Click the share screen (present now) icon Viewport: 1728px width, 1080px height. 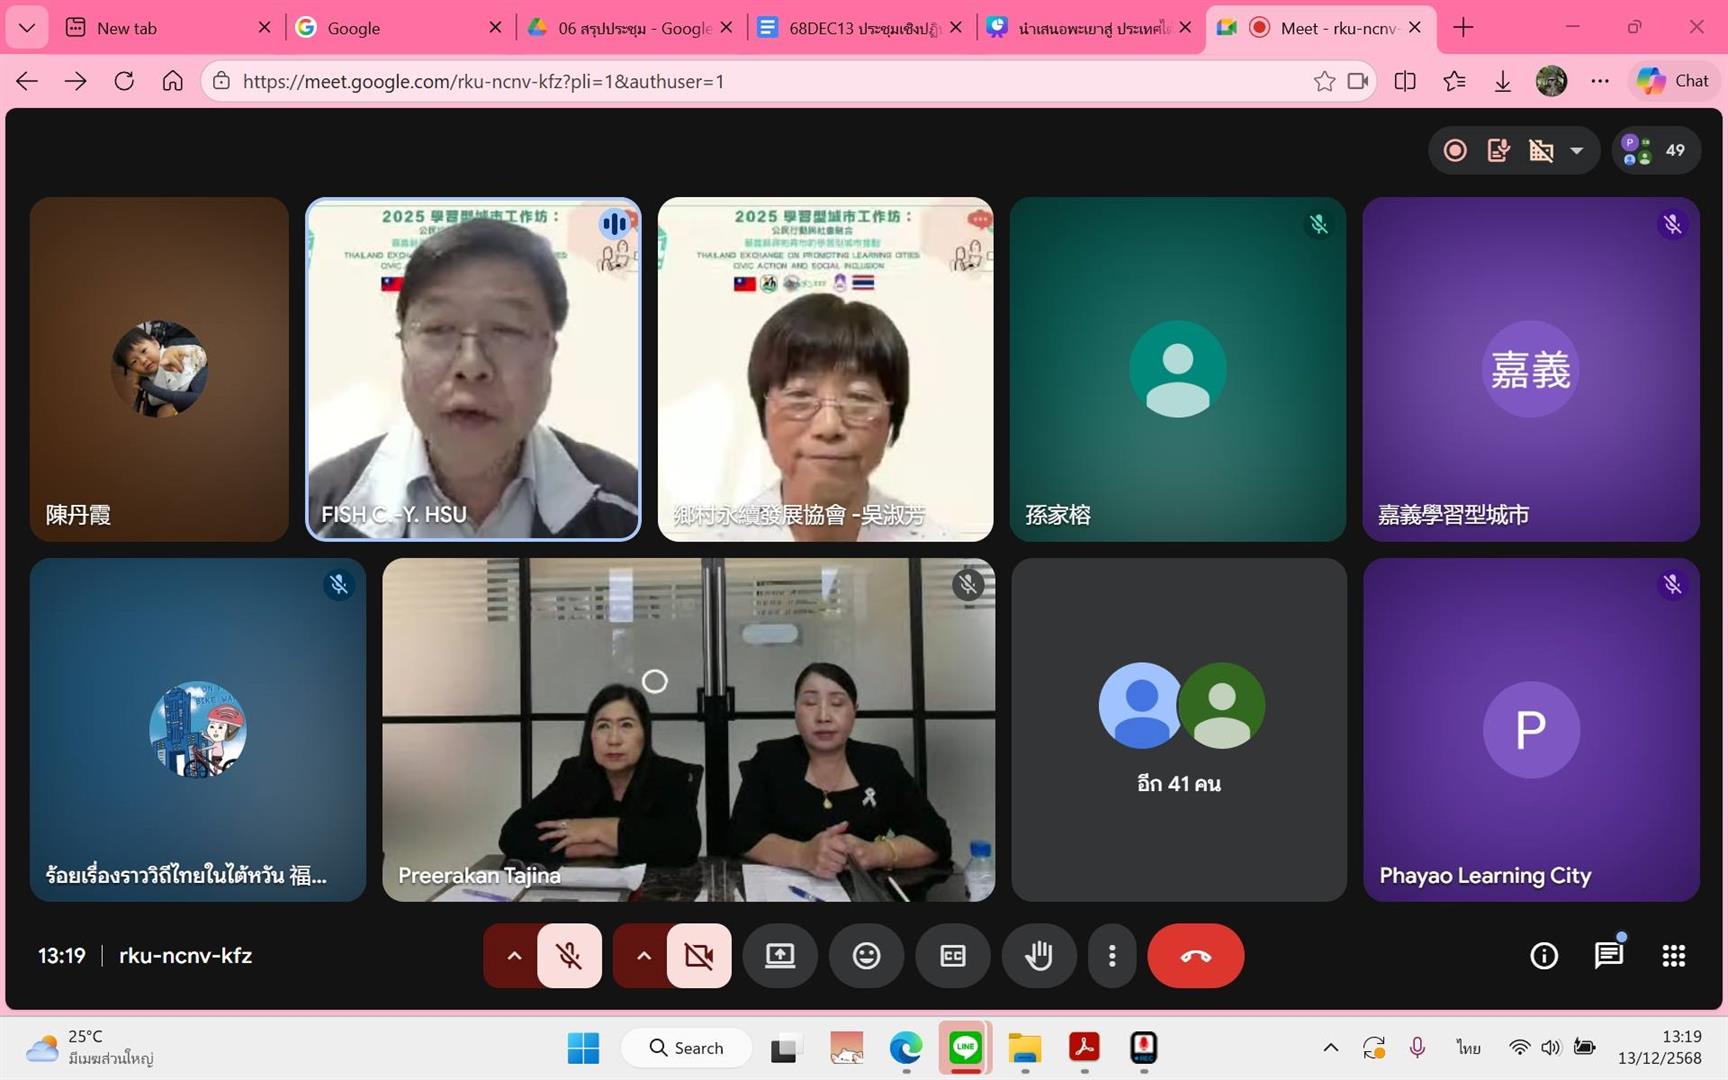[x=780, y=956]
